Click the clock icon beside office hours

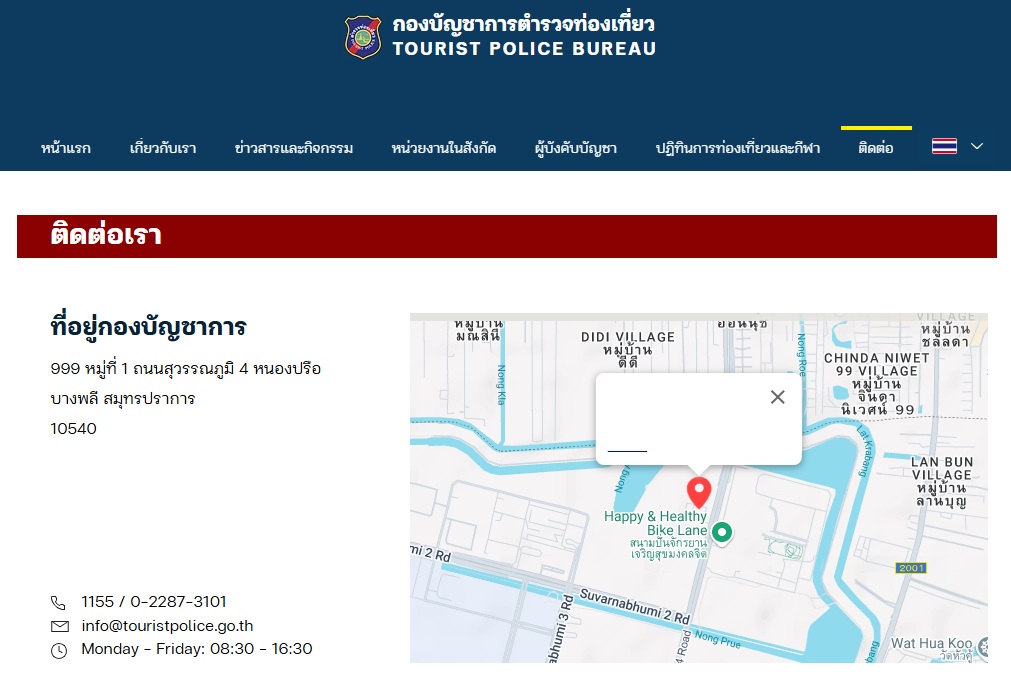(59, 650)
